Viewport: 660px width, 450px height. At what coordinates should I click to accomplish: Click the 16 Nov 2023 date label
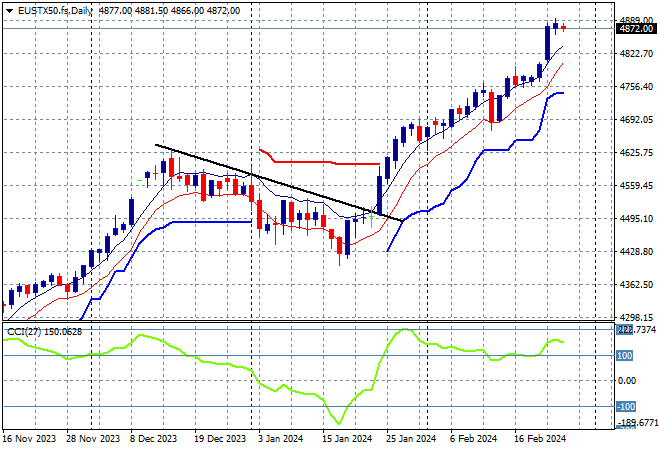pyautogui.click(x=29, y=439)
